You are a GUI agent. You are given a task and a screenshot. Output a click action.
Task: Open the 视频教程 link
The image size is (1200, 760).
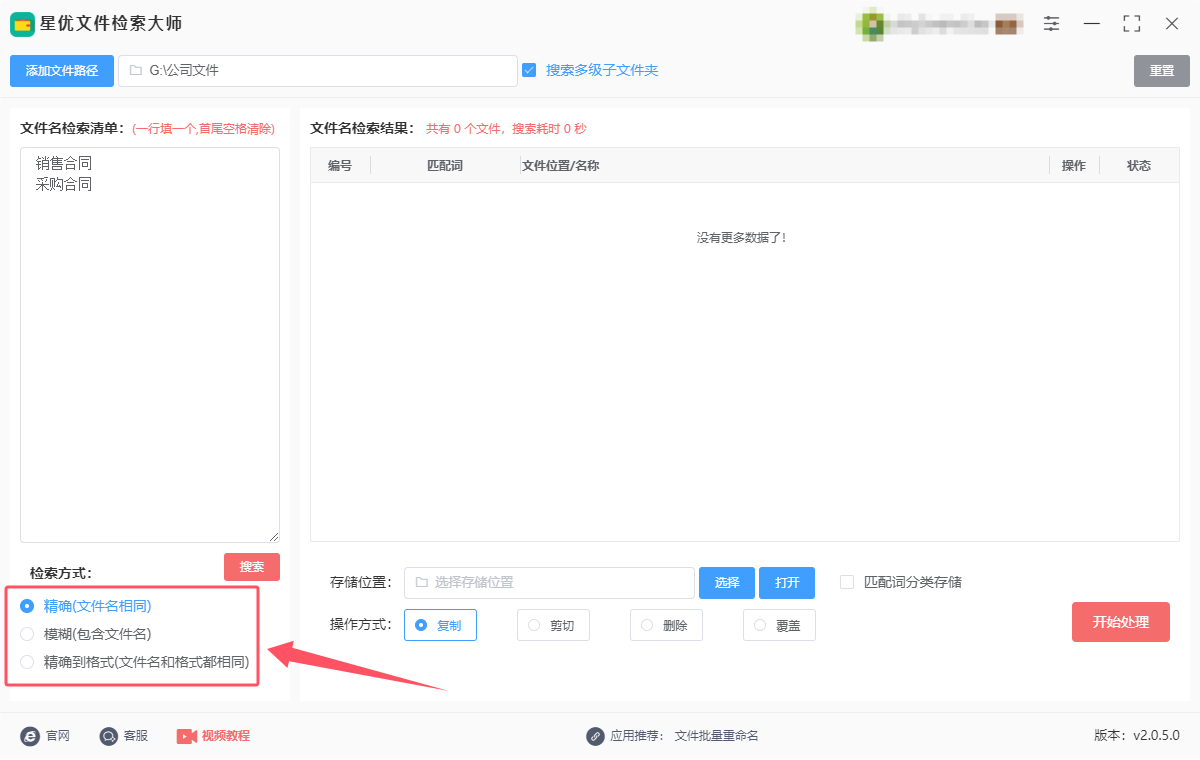(226, 736)
